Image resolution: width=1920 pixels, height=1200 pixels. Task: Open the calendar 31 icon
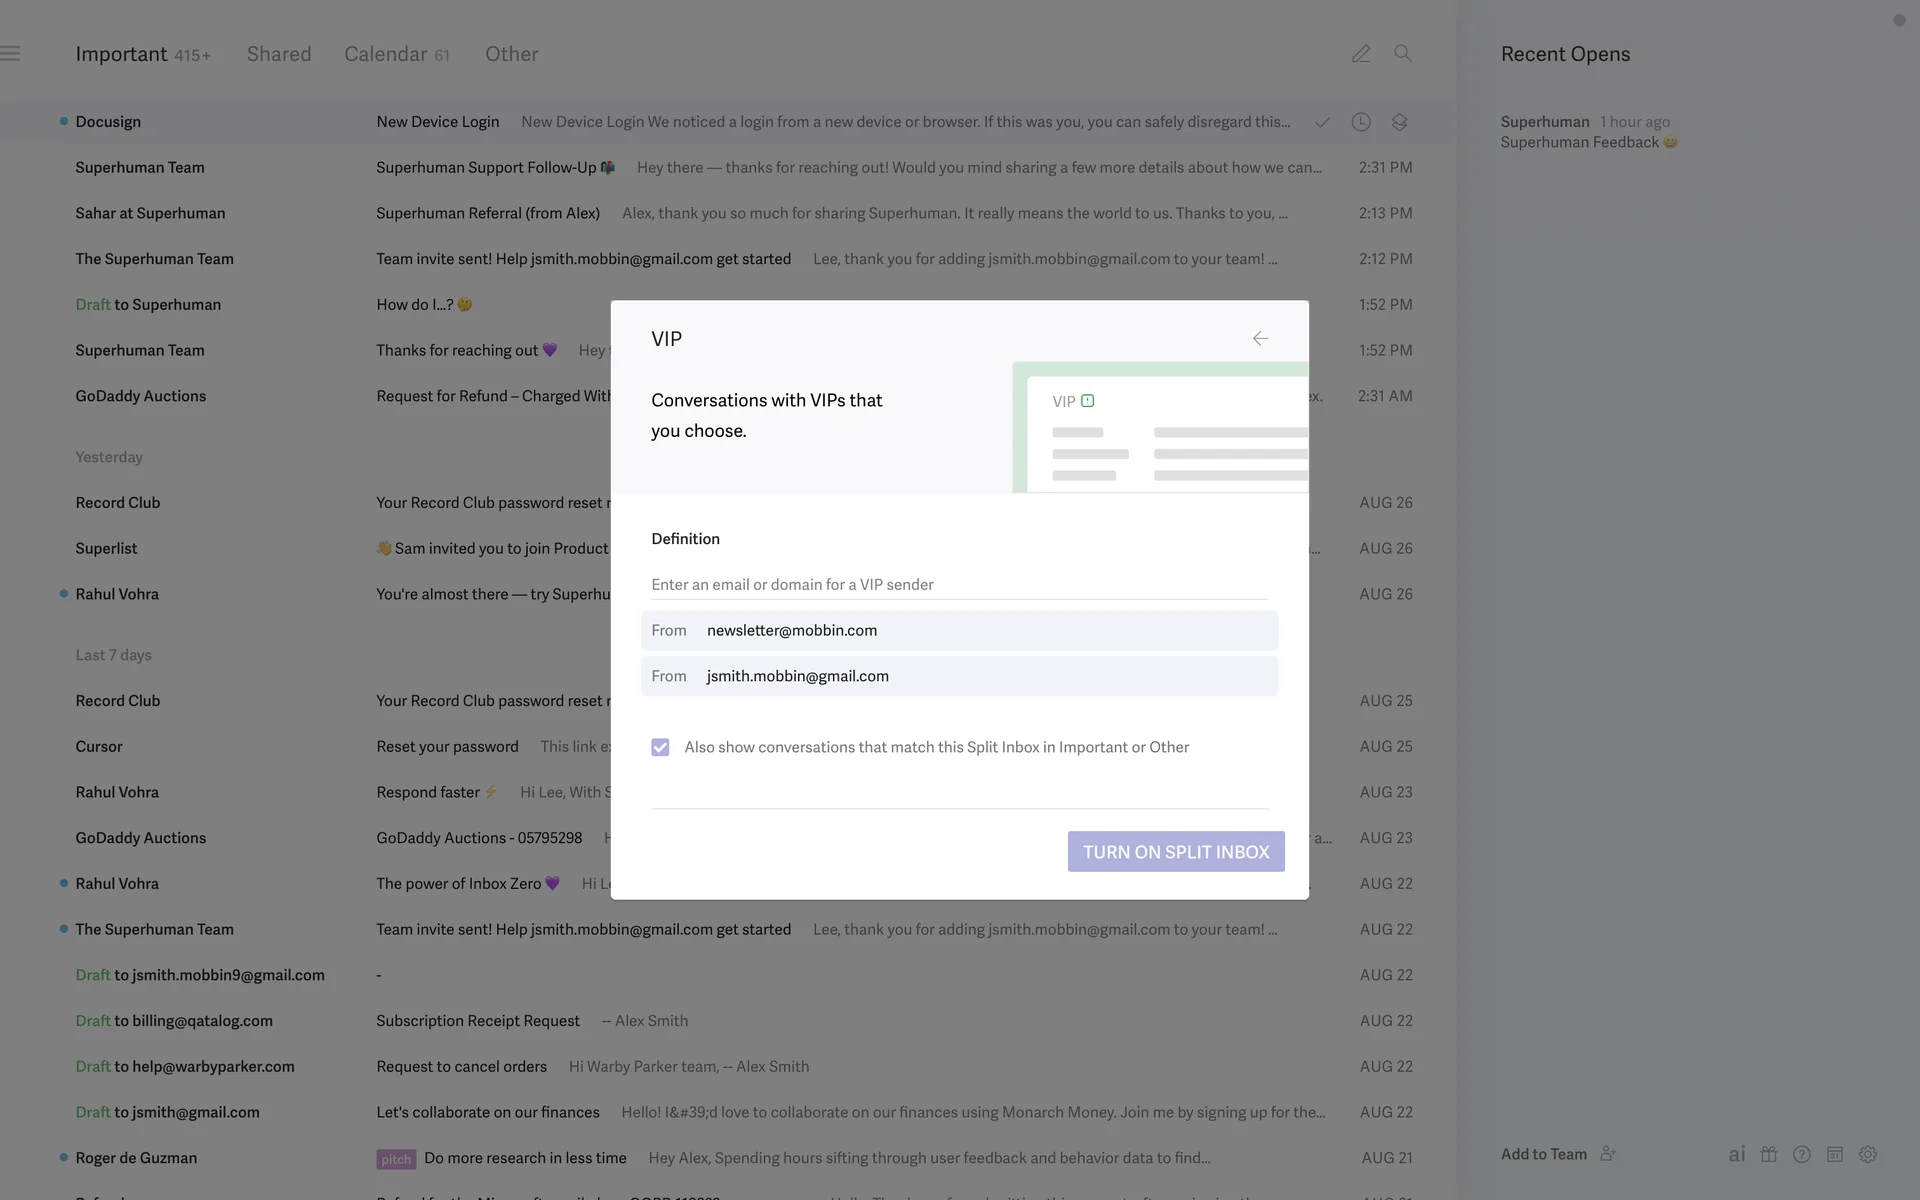coord(1835,1154)
